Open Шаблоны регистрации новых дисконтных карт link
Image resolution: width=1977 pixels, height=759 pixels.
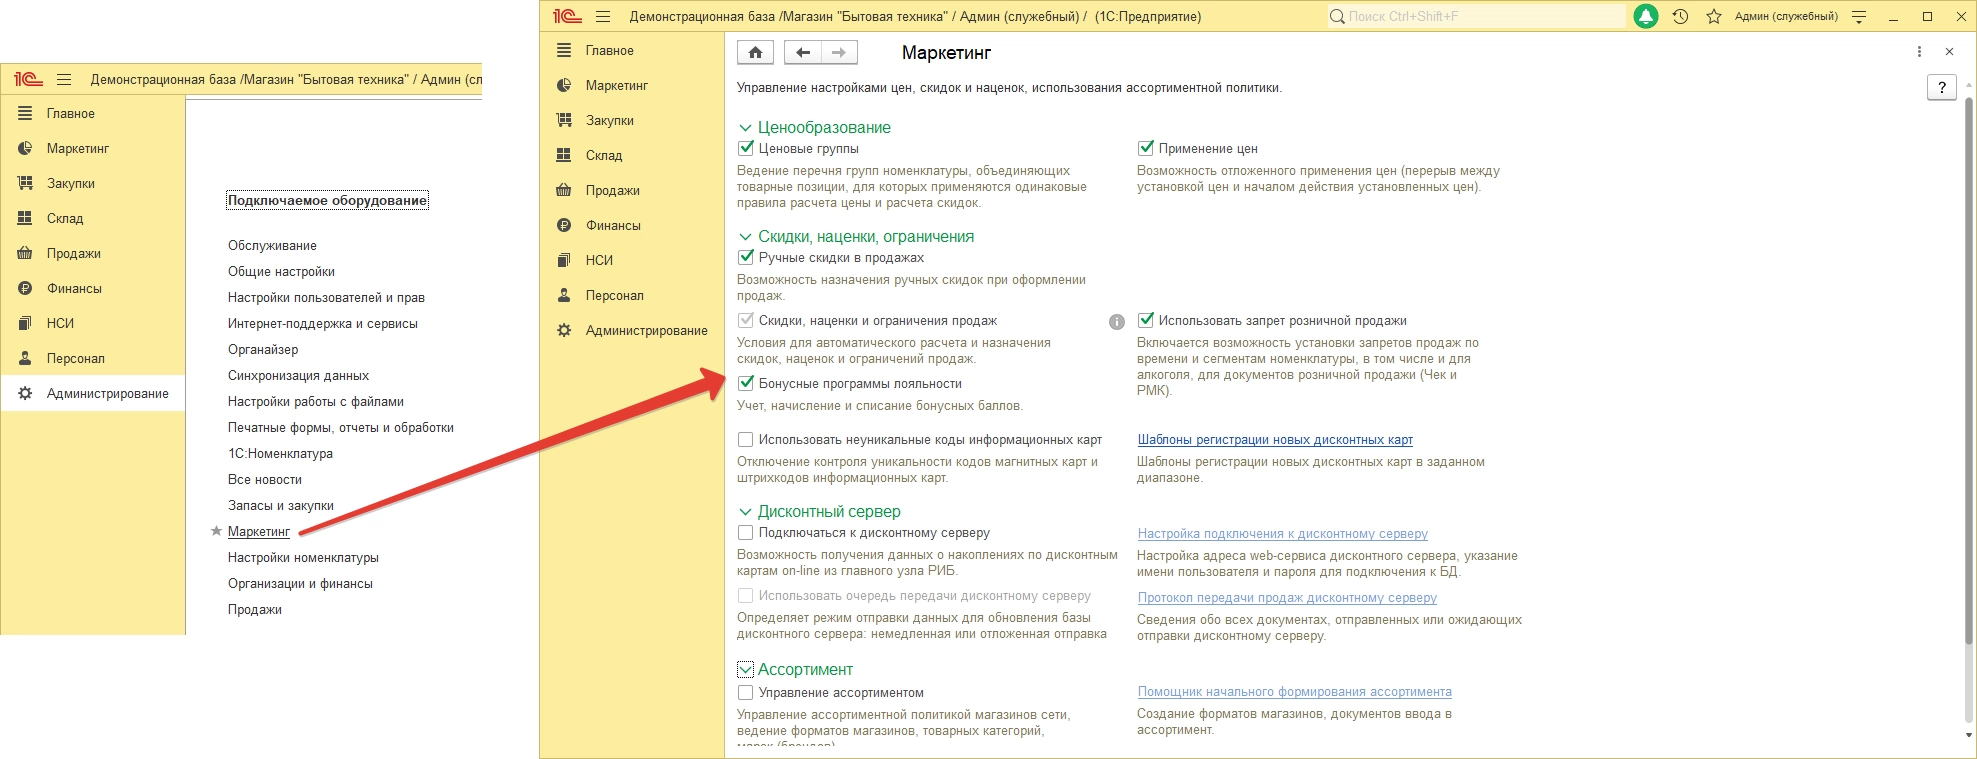tap(1275, 440)
